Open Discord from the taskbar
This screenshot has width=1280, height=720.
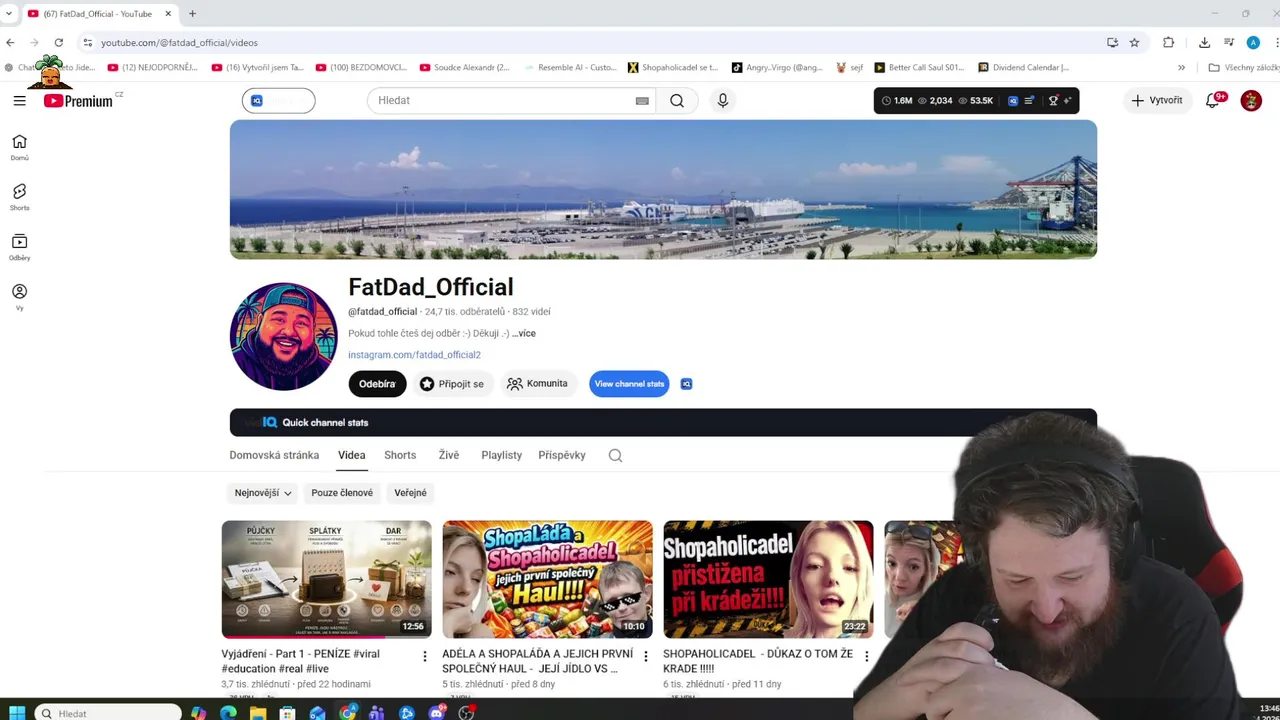click(436, 713)
